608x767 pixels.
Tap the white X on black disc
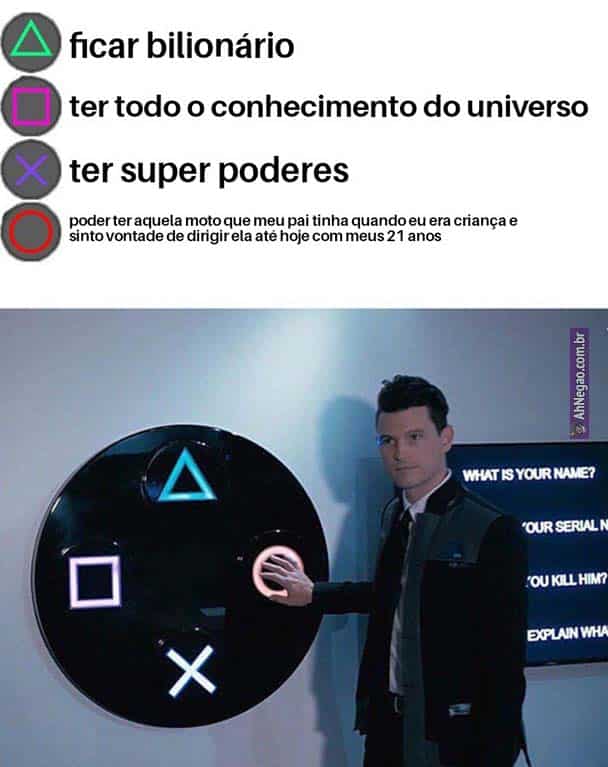[191, 670]
